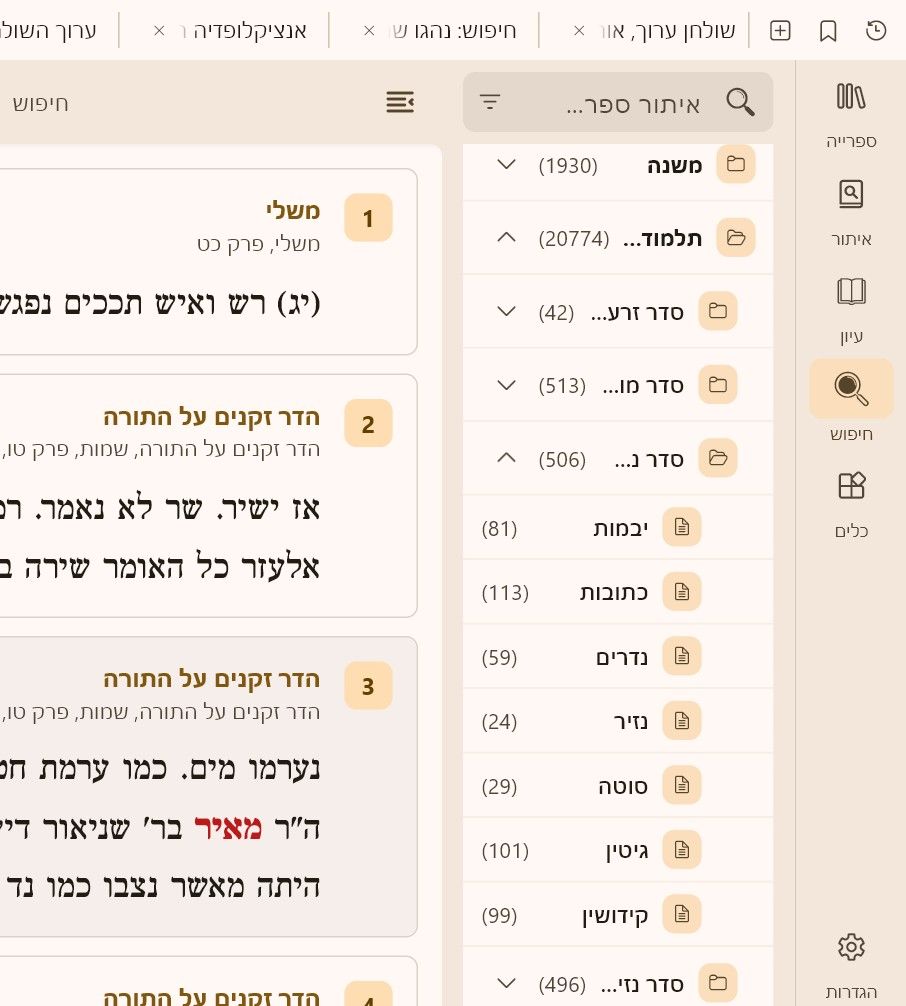Click the history clock icon

(876, 30)
